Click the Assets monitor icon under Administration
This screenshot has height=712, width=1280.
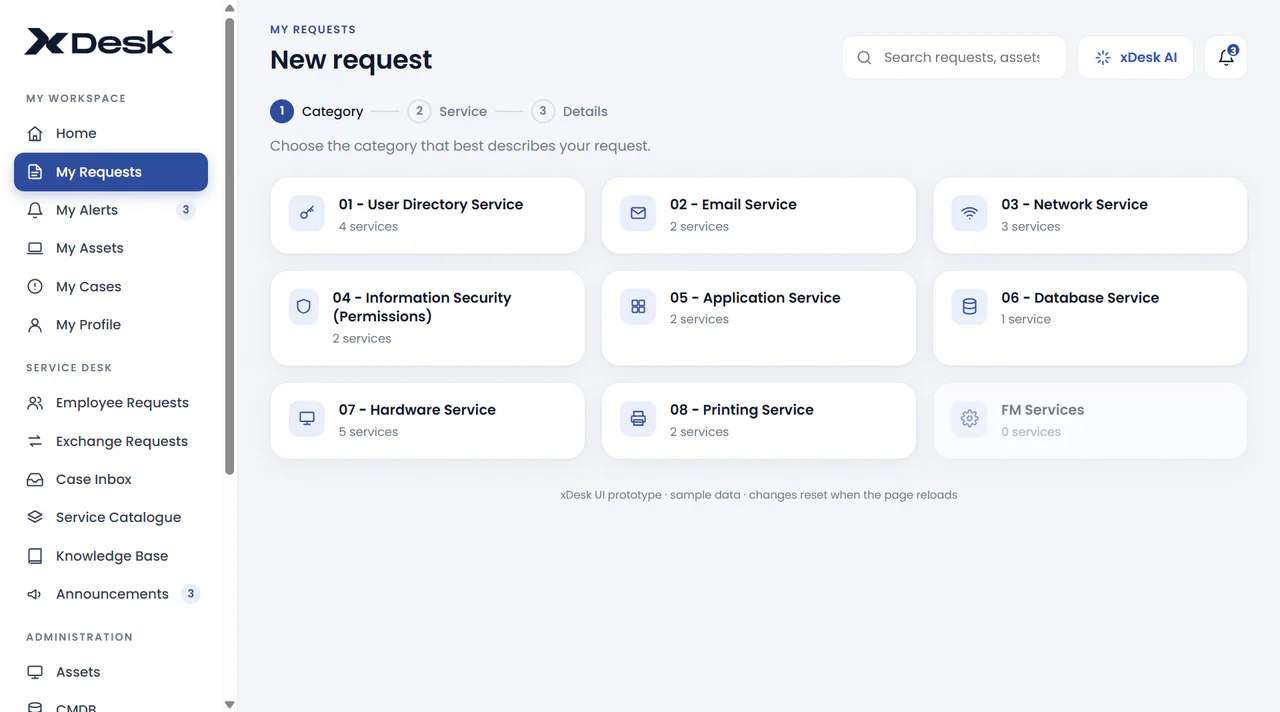35,672
